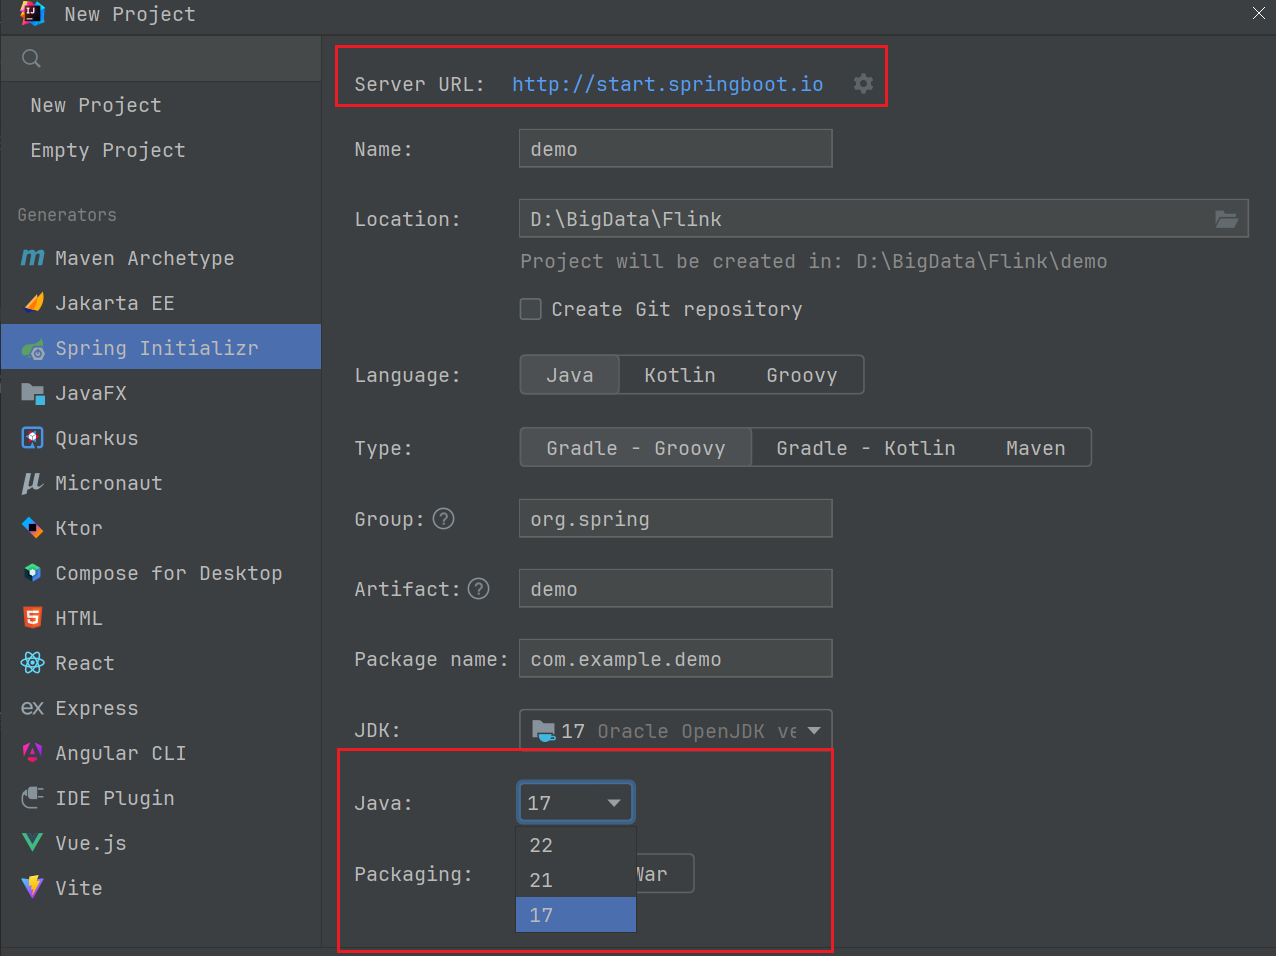Select IDE Plugin in the sidebar
Viewport: 1276px width, 956px height.
pyautogui.click(x=161, y=798)
